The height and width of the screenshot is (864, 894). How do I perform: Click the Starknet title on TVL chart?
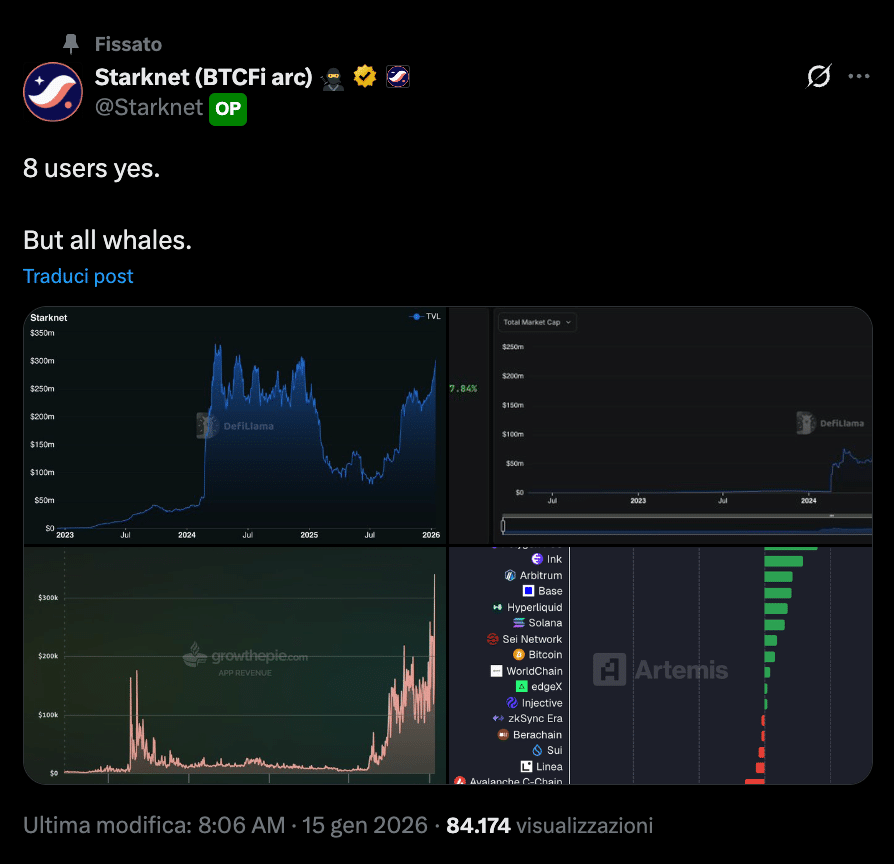[x=48, y=318]
